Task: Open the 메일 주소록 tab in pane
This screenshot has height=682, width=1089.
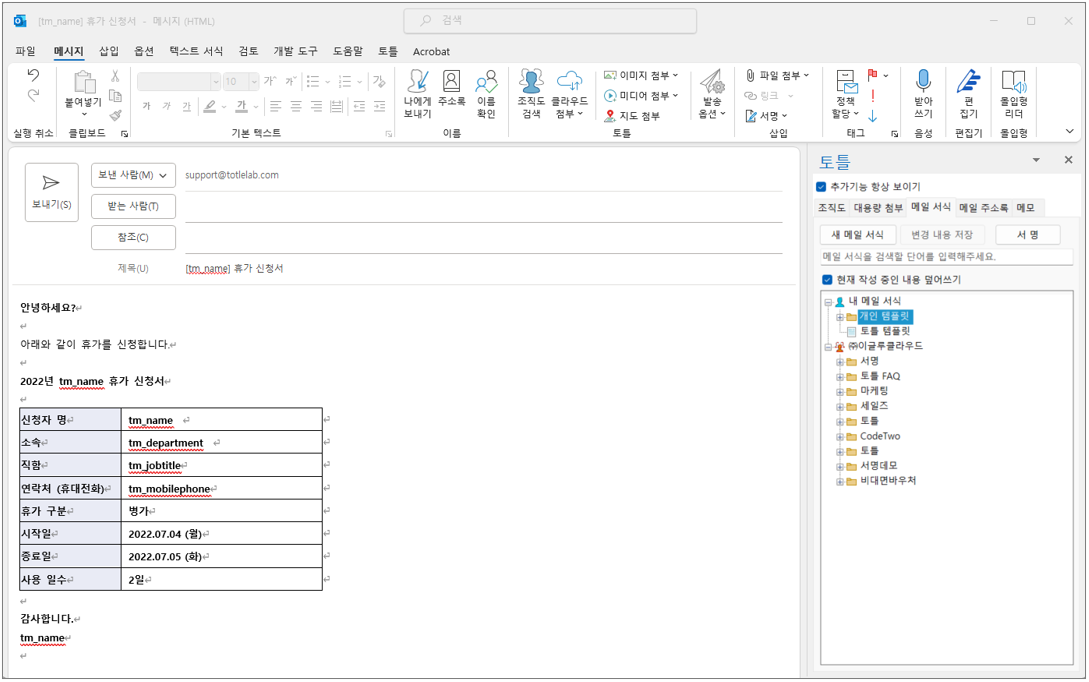Action: [x=983, y=208]
